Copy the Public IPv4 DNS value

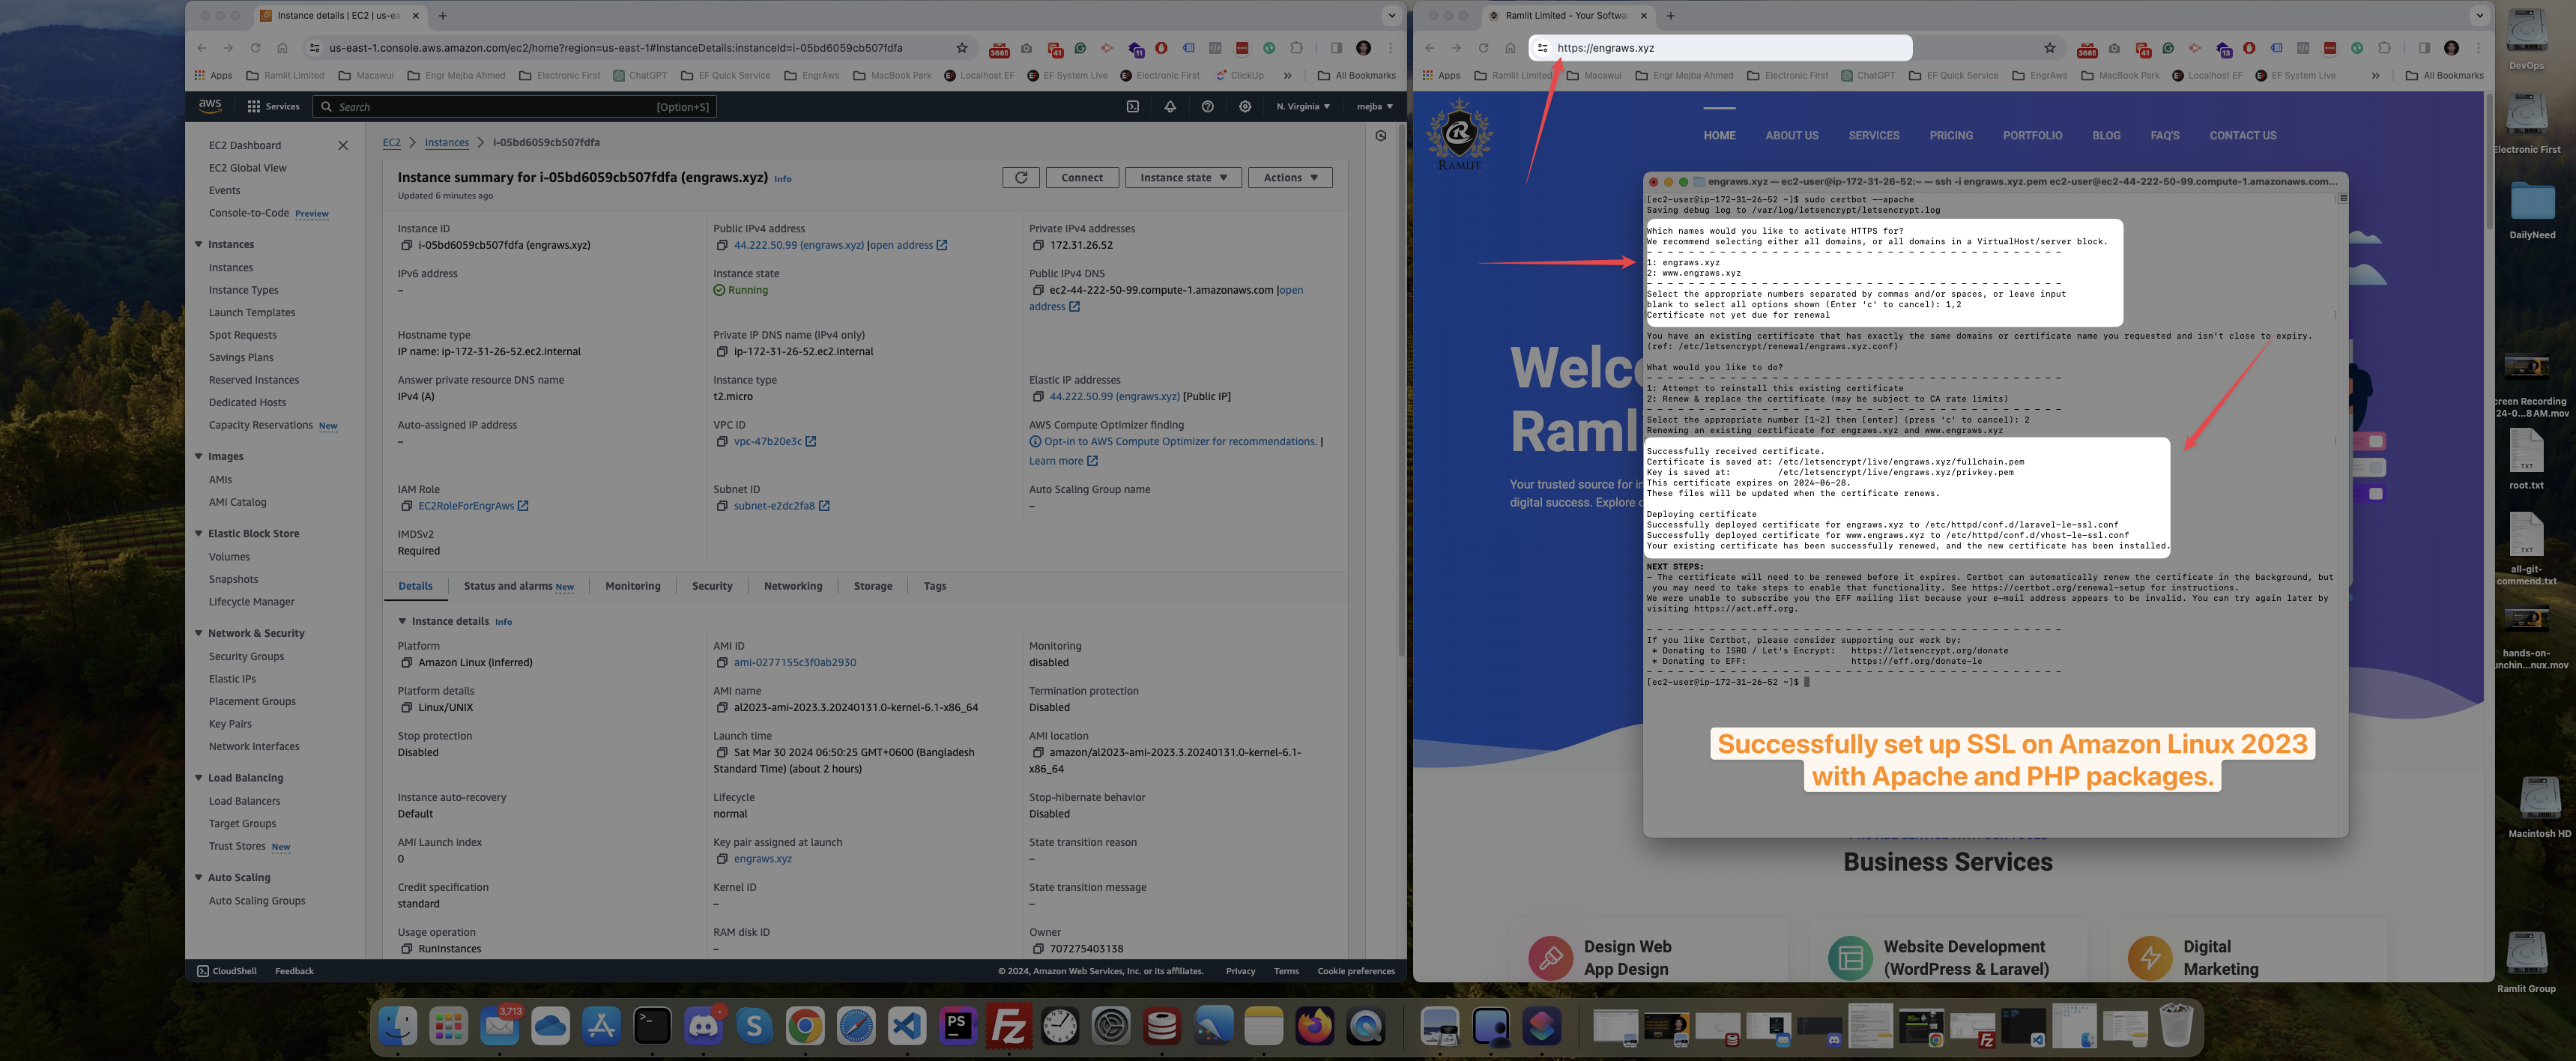(1037, 290)
